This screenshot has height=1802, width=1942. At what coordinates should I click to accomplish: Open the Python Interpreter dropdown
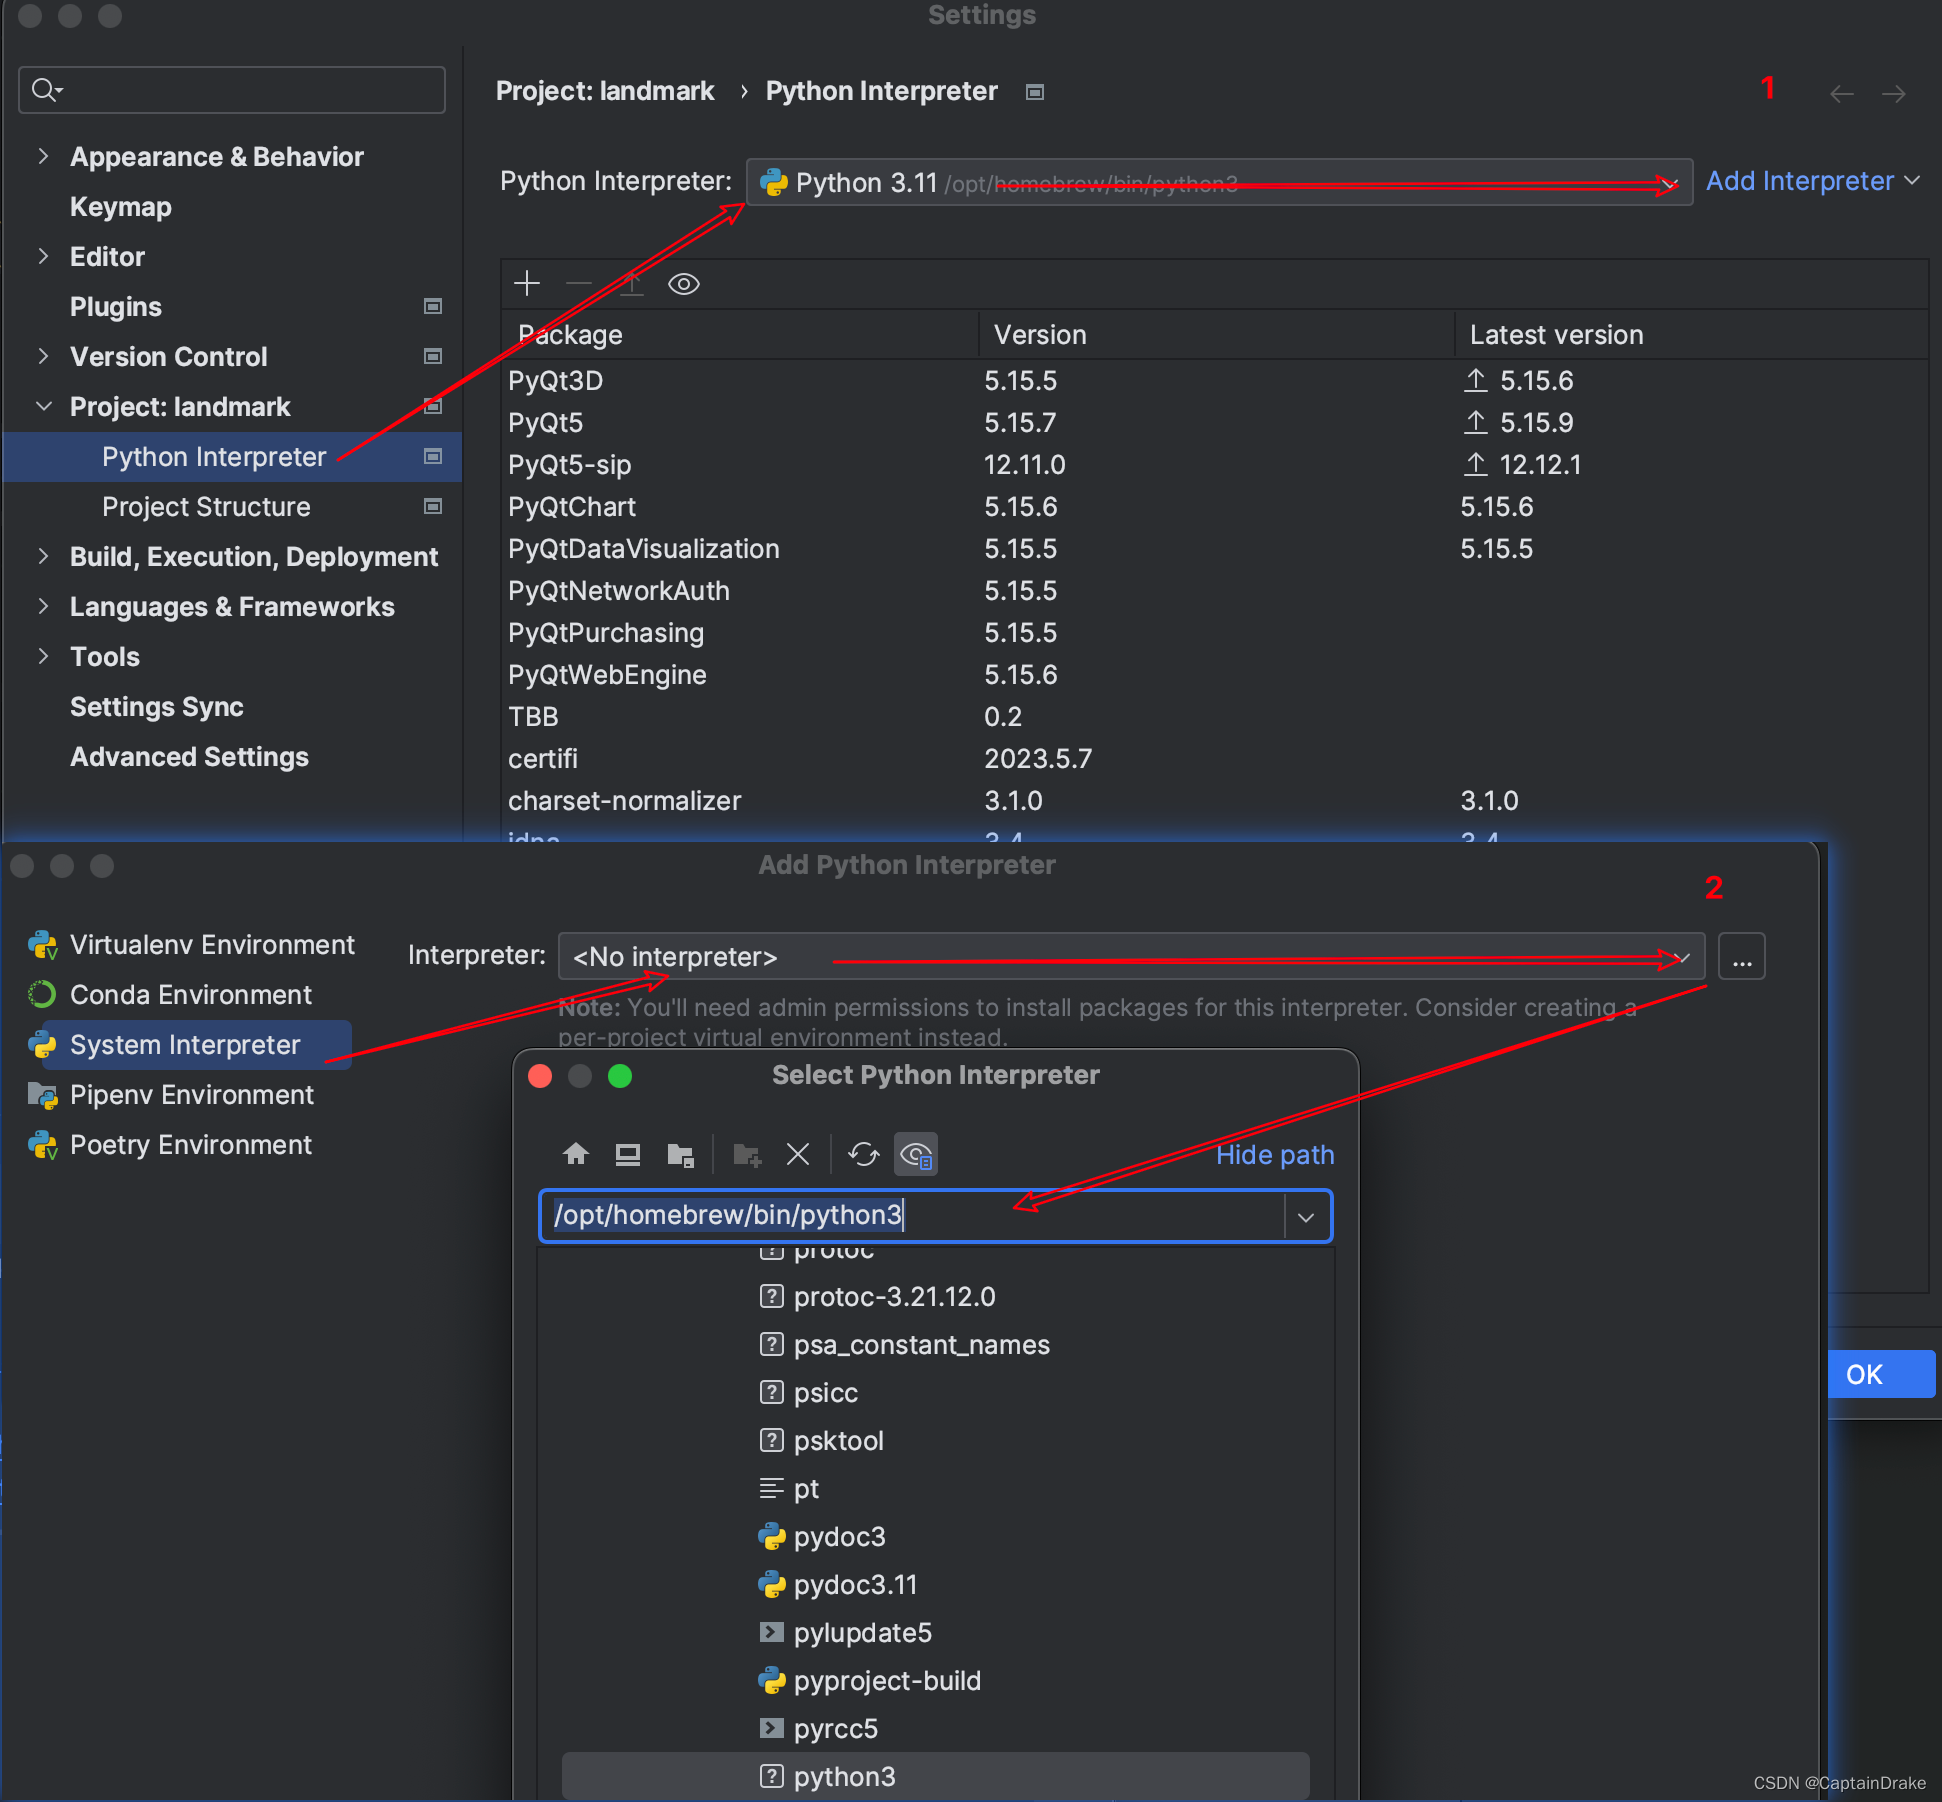[x=1218, y=182]
